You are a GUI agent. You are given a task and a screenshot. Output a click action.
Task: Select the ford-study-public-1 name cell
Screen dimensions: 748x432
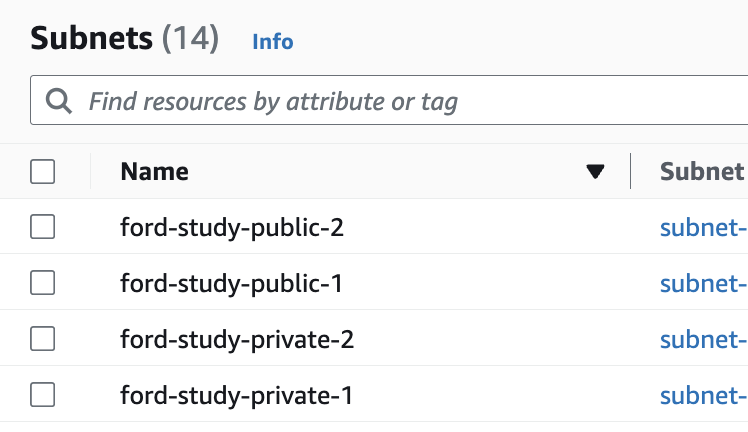click(x=231, y=284)
